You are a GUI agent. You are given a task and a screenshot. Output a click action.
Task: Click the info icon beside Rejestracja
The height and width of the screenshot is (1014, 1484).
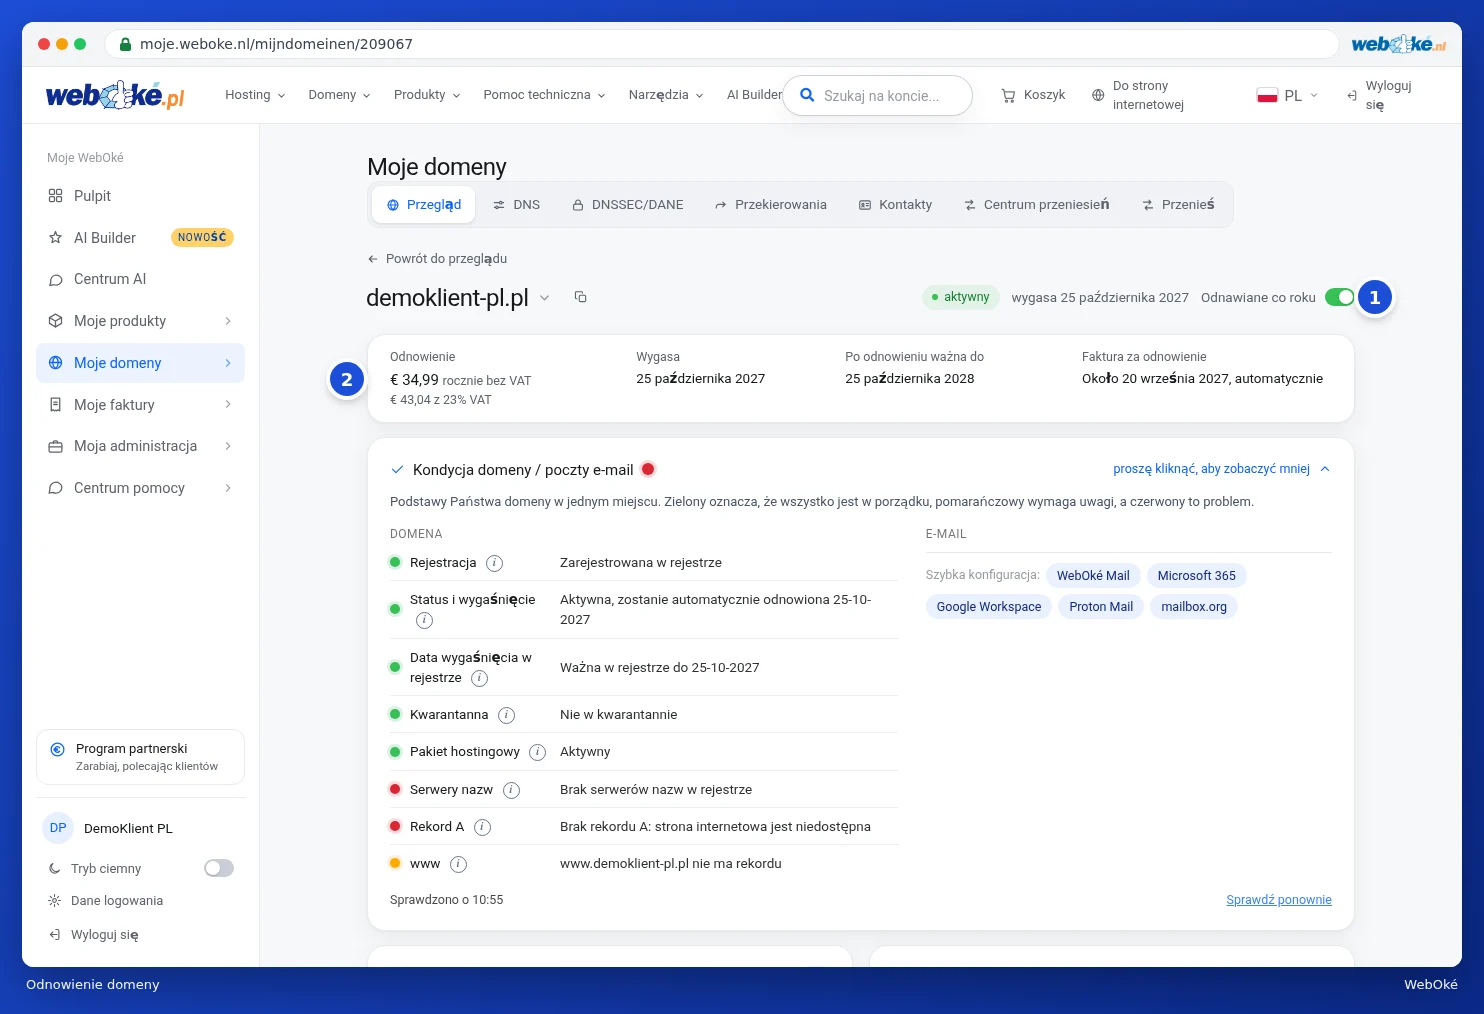click(x=494, y=563)
